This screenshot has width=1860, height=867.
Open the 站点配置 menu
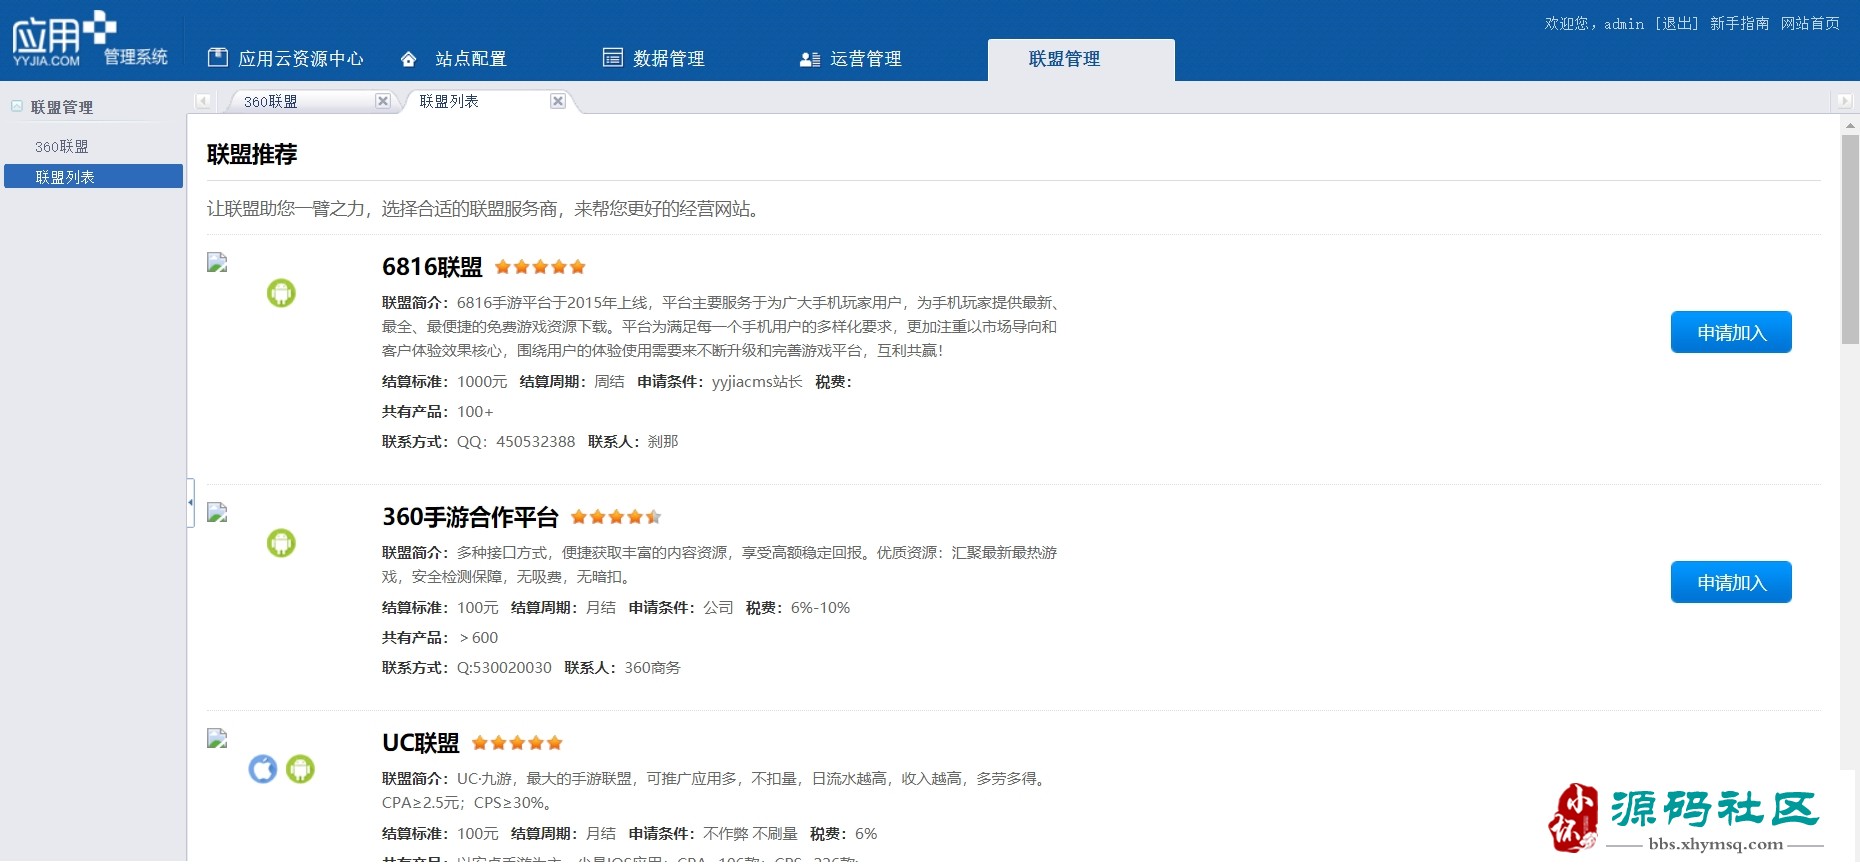click(x=453, y=59)
